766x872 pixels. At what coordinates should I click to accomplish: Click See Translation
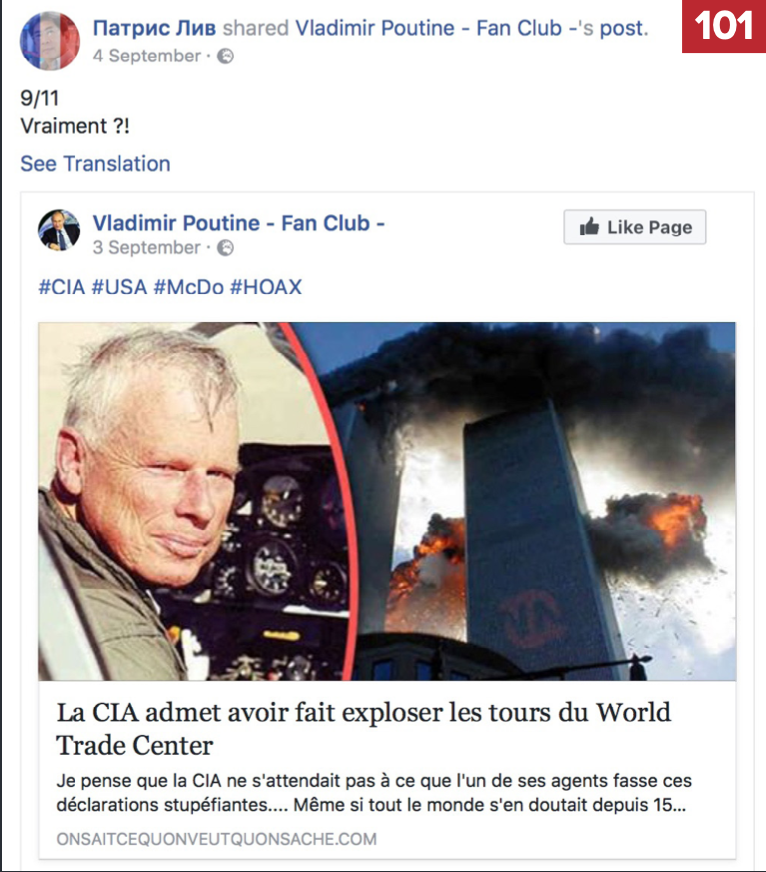(95, 164)
